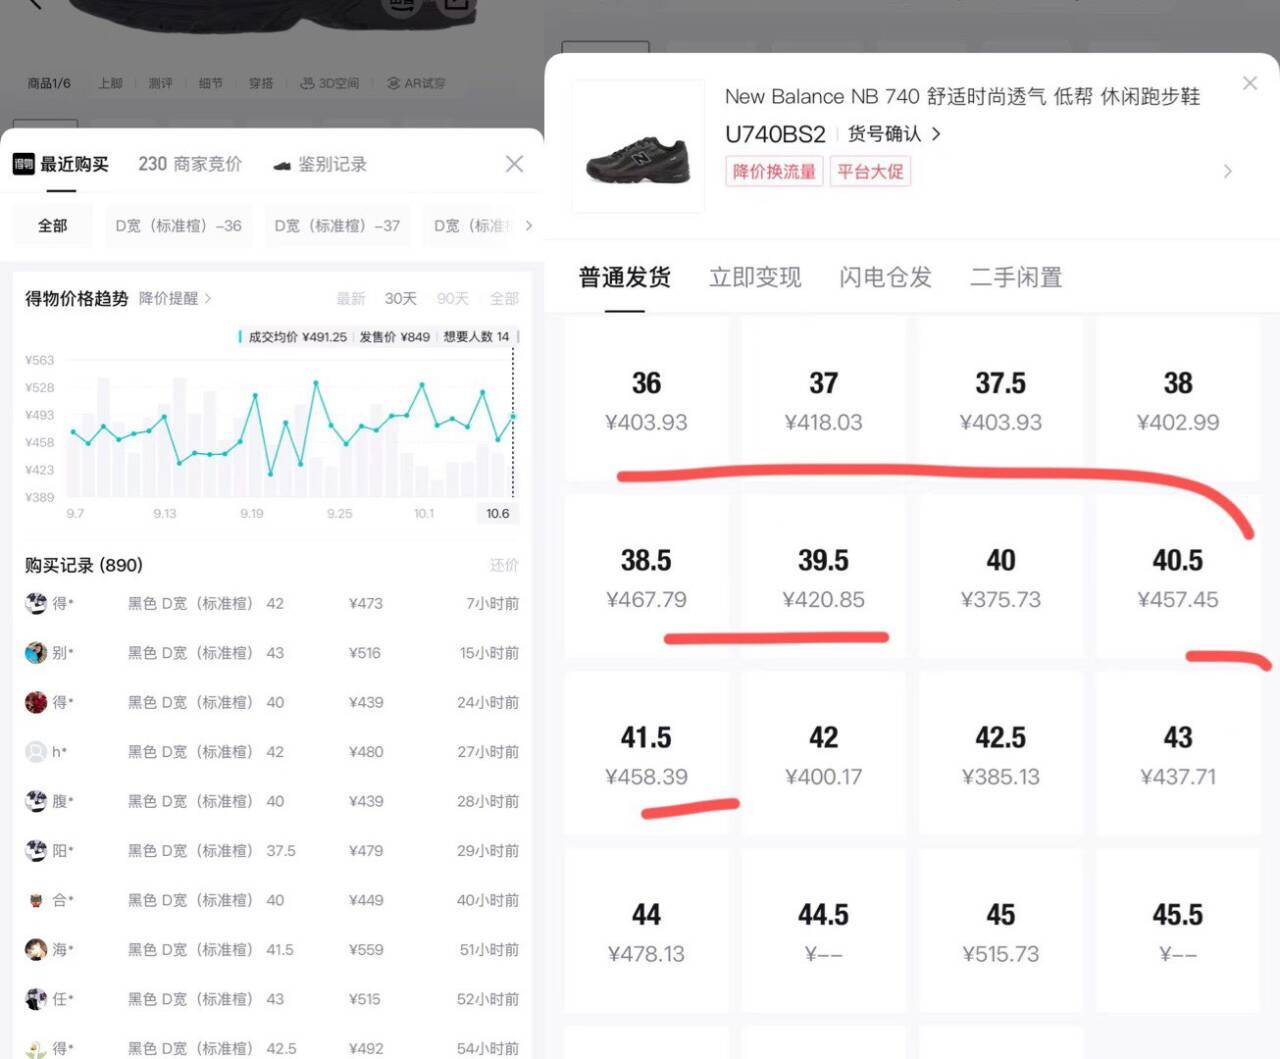Choose size 44 at ¥478.13
Viewport: 1280px width, 1059px height.
point(646,931)
